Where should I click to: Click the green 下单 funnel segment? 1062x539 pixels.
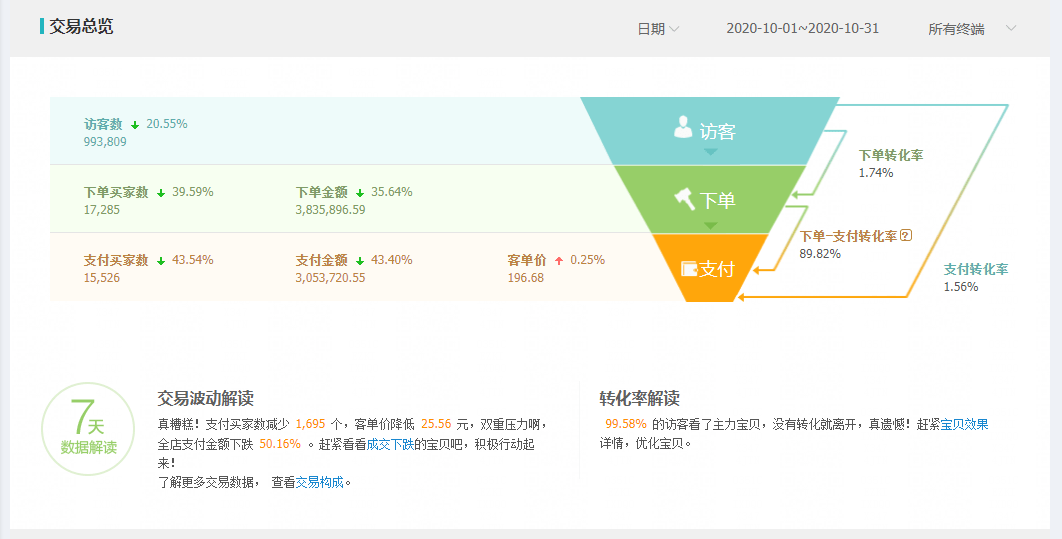(x=710, y=200)
